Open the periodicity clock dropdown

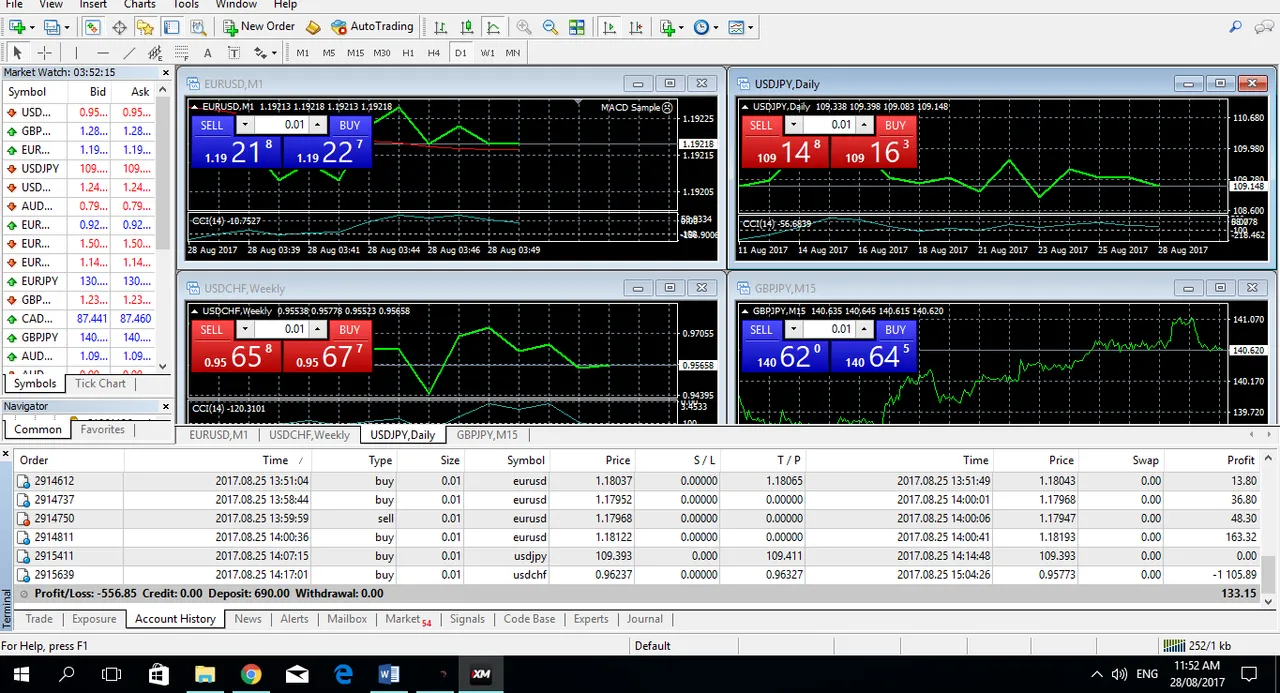pos(715,28)
